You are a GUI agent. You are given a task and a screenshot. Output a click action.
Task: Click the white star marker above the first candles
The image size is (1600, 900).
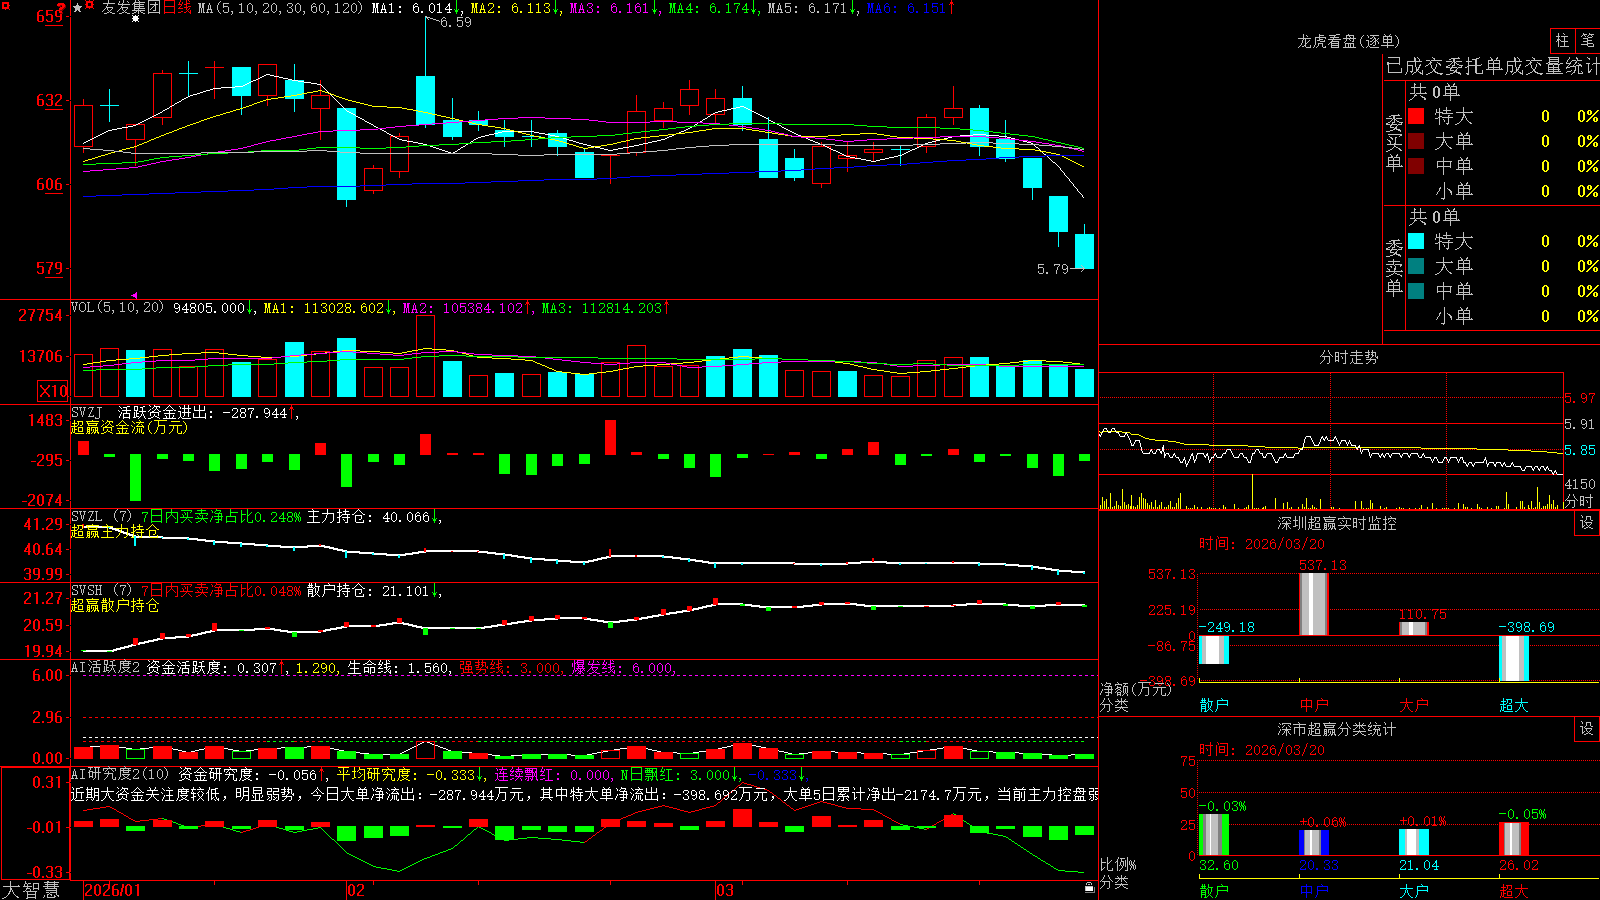(x=135, y=19)
